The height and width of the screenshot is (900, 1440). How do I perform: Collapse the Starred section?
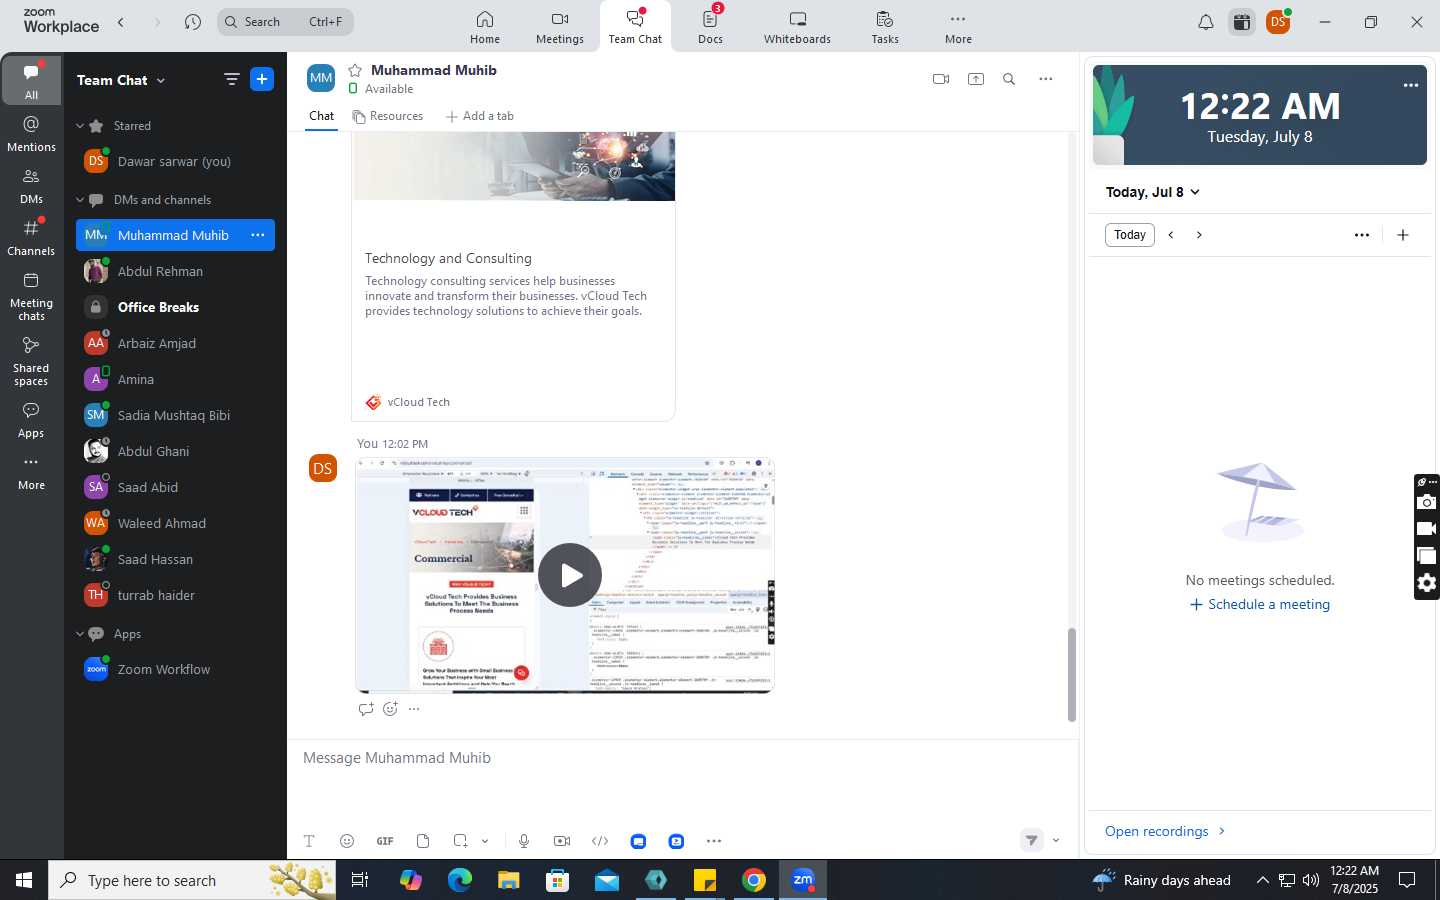(x=80, y=126)
